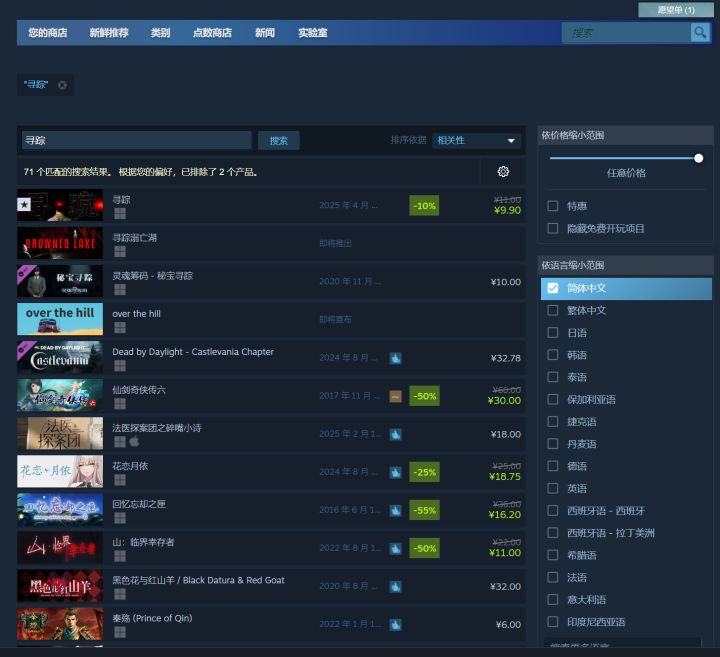The height and width of the screenshot is (657, 720).
Task: Click the 任意价格 label
Action: point(626,173)
